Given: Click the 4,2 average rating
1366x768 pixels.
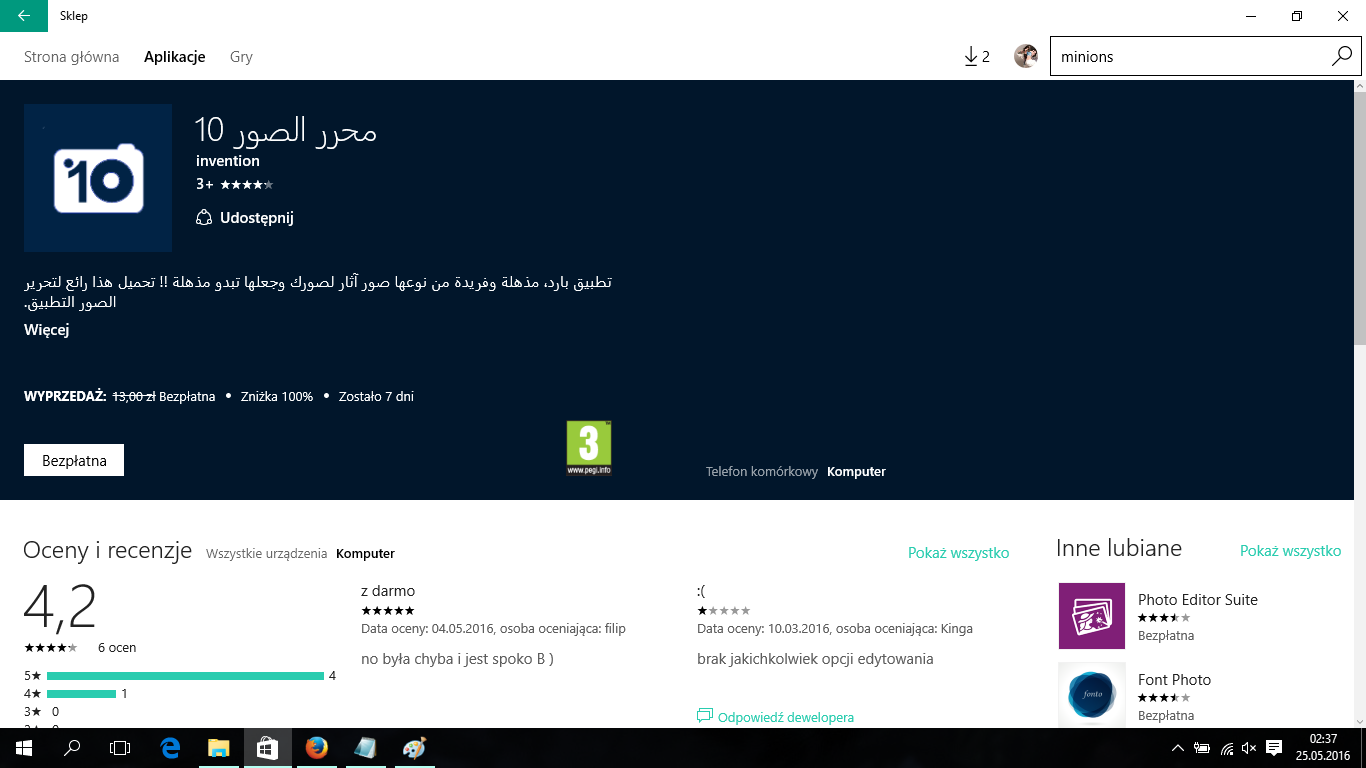Looking at the screenshot, I should pyautogui.click(x=60, y=606).
